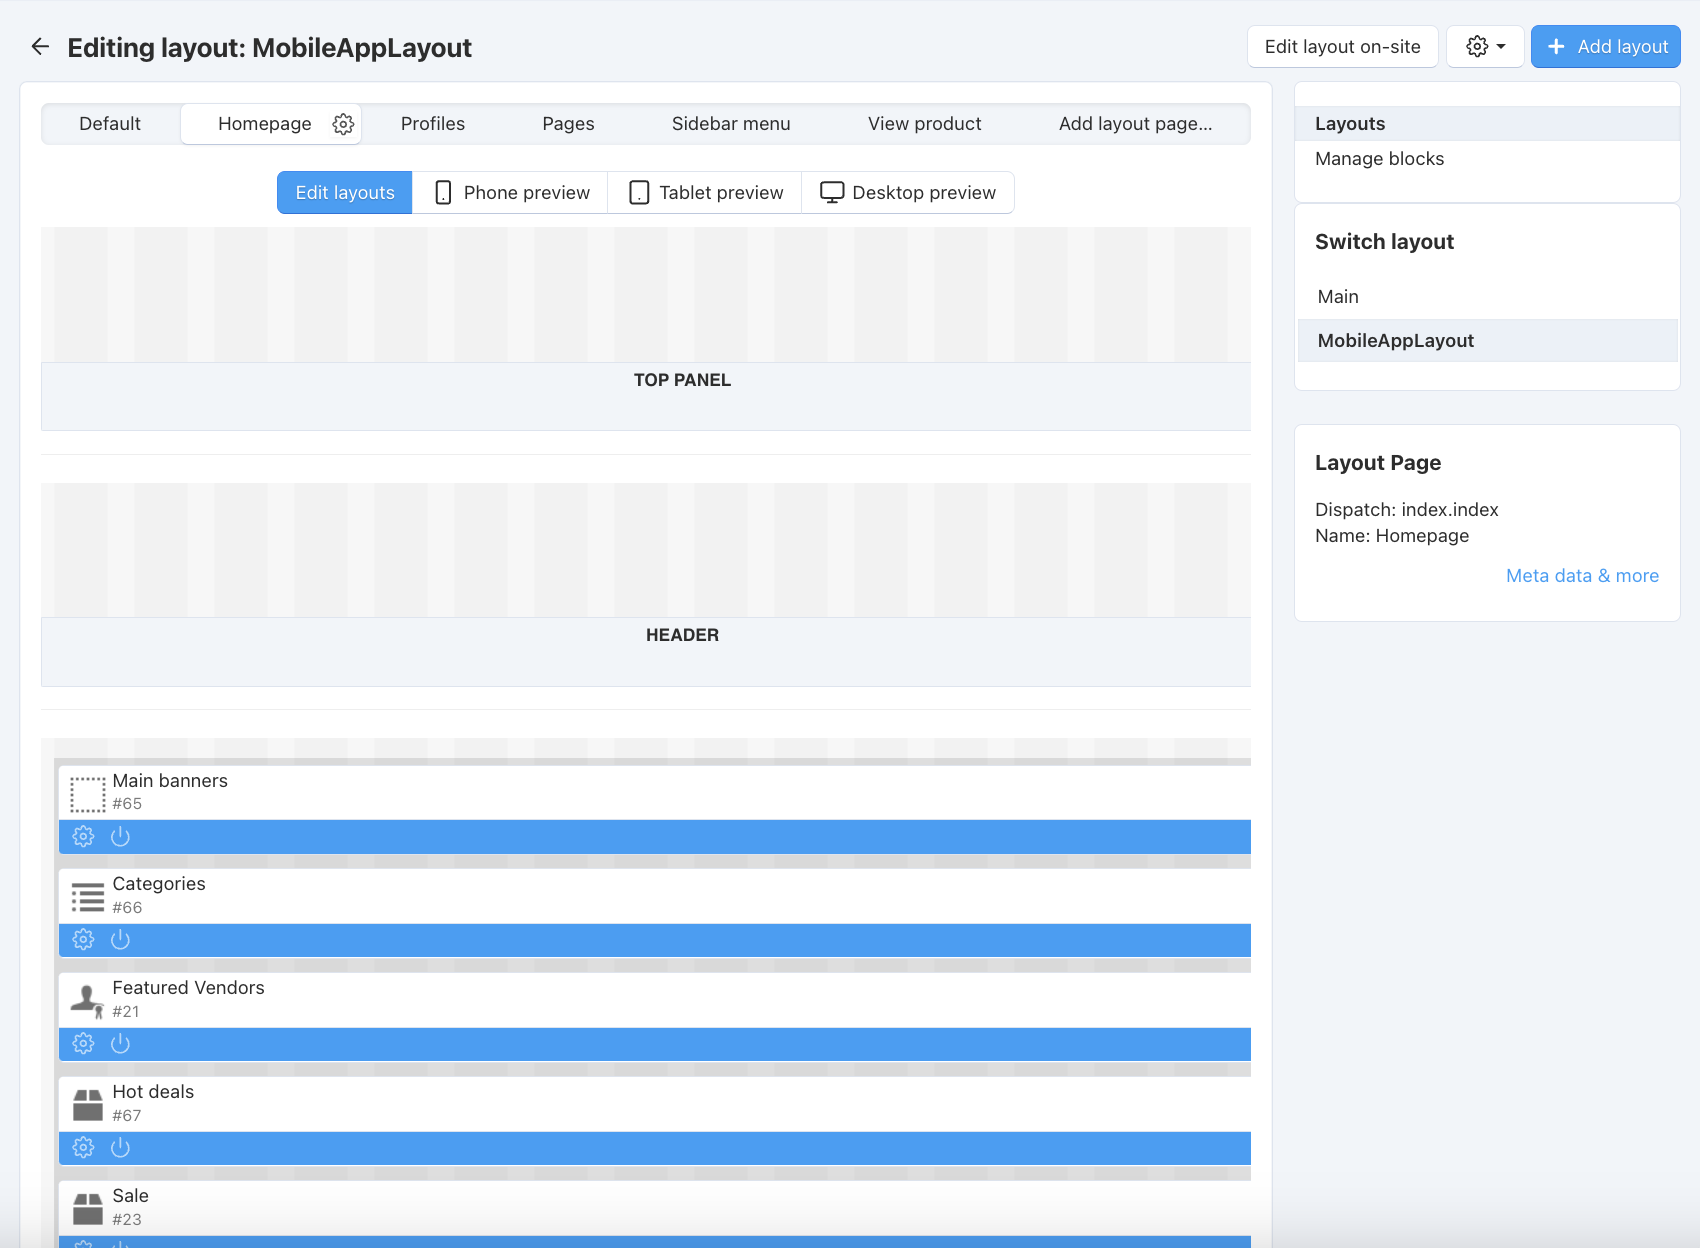The height and width of the screenshot is (1248, 1700).
Task: Select Edit layouts mode
Action: tap(345, 192)
